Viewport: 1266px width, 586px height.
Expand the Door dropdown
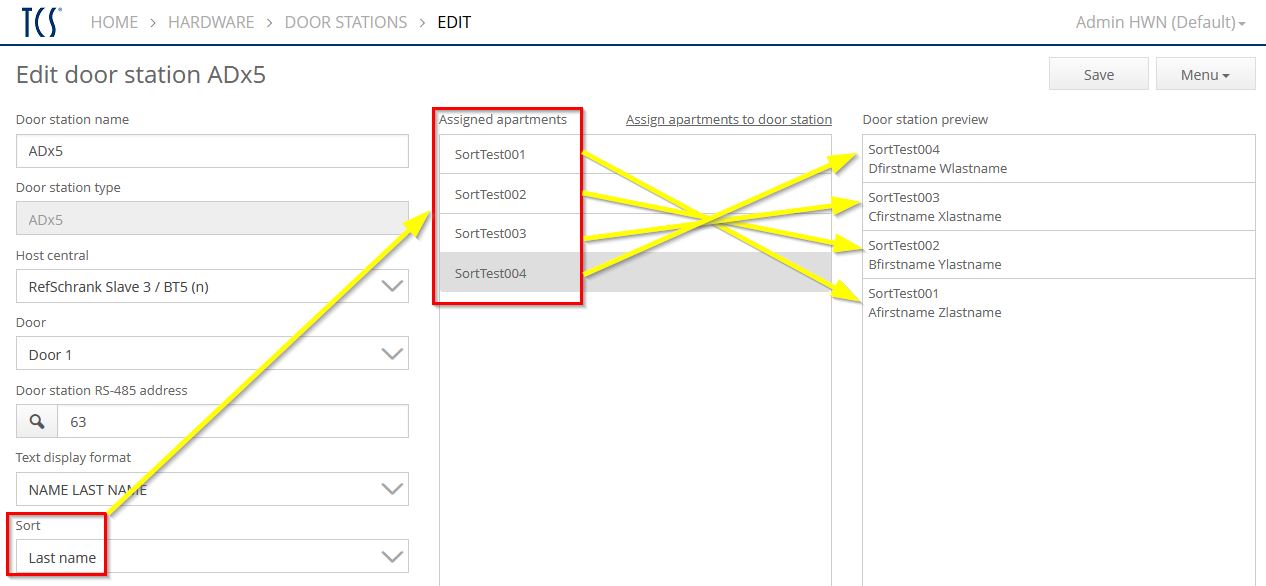212,355
